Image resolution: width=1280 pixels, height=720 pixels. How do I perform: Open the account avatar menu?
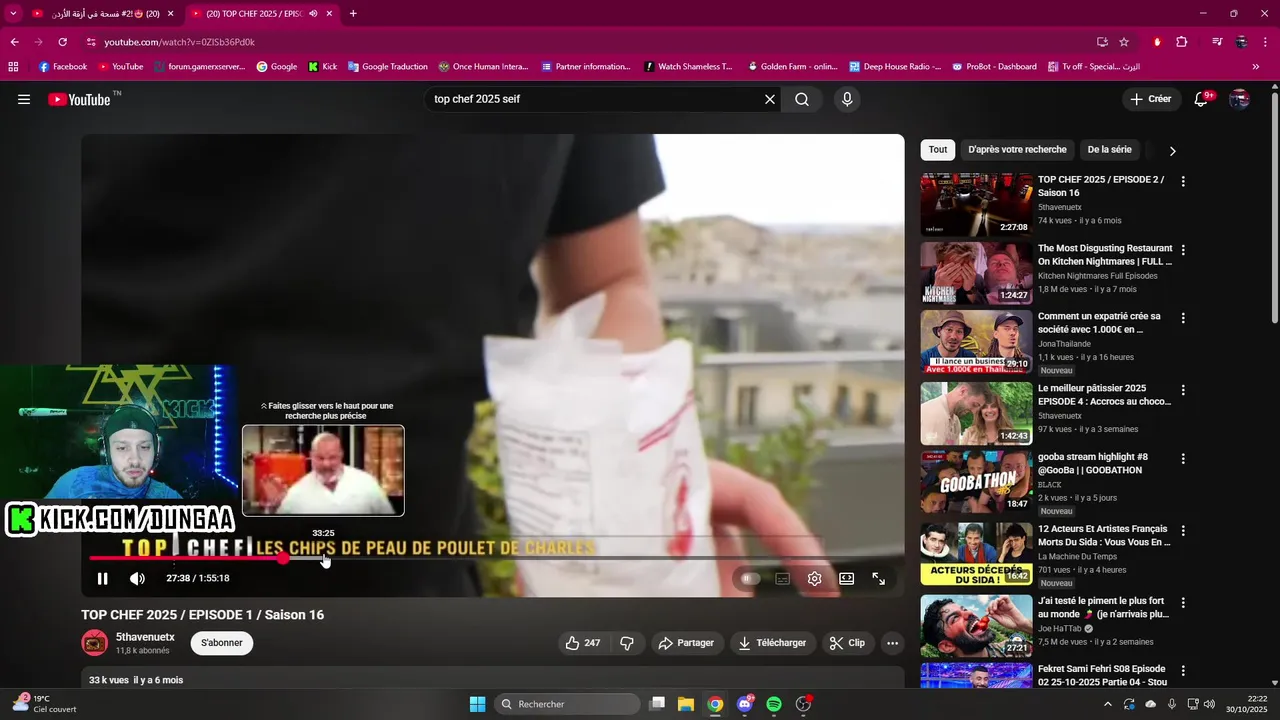(1239, 99)
